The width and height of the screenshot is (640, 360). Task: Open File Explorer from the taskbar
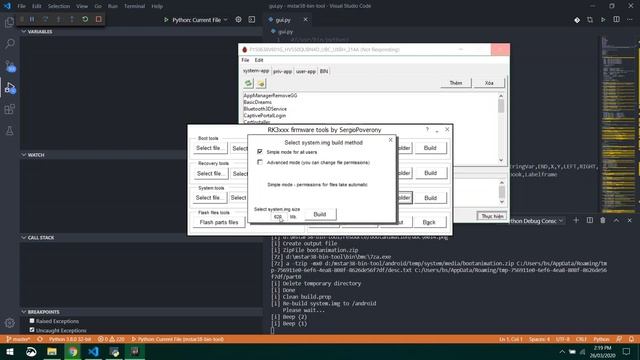tap(52, 351)
